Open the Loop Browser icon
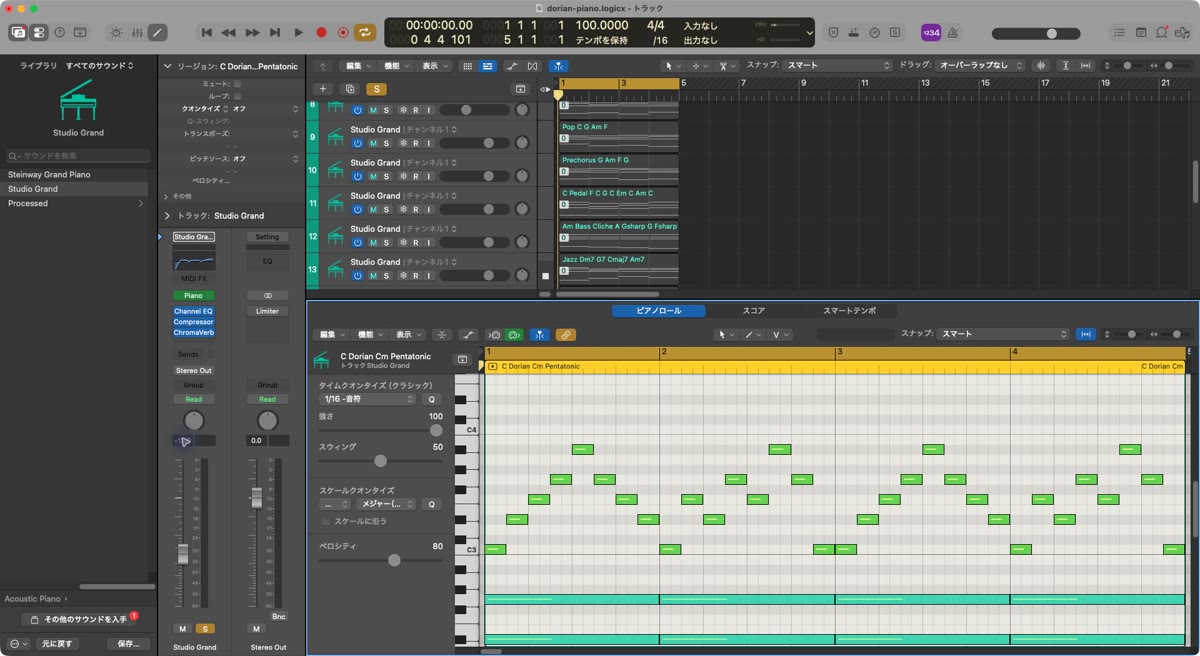This screenshot has width=1200, height=656. pyautogui.click(x=1162, y=32)
